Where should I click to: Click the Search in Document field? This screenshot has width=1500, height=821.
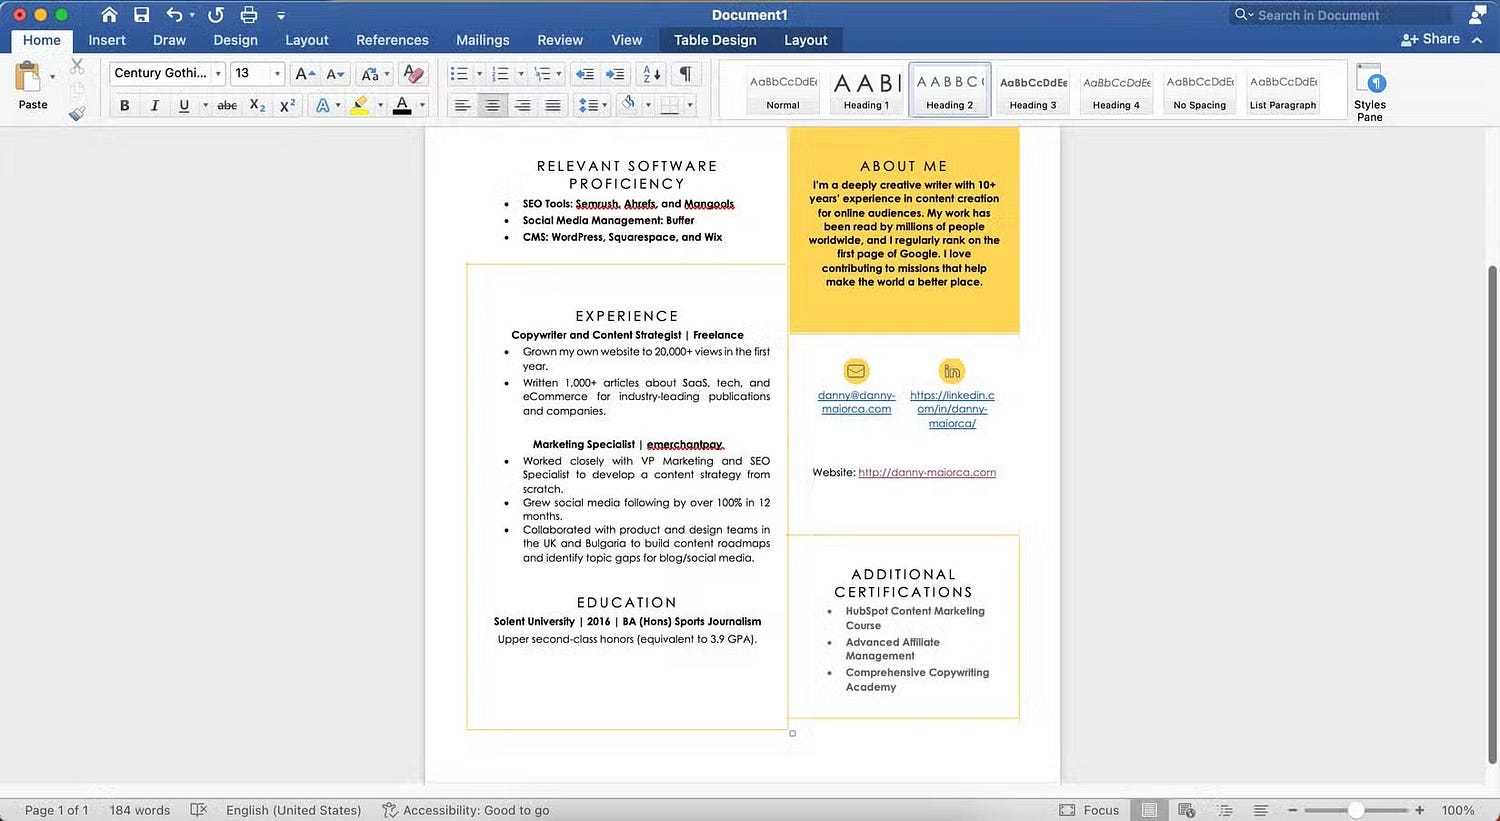[1340, 15]
